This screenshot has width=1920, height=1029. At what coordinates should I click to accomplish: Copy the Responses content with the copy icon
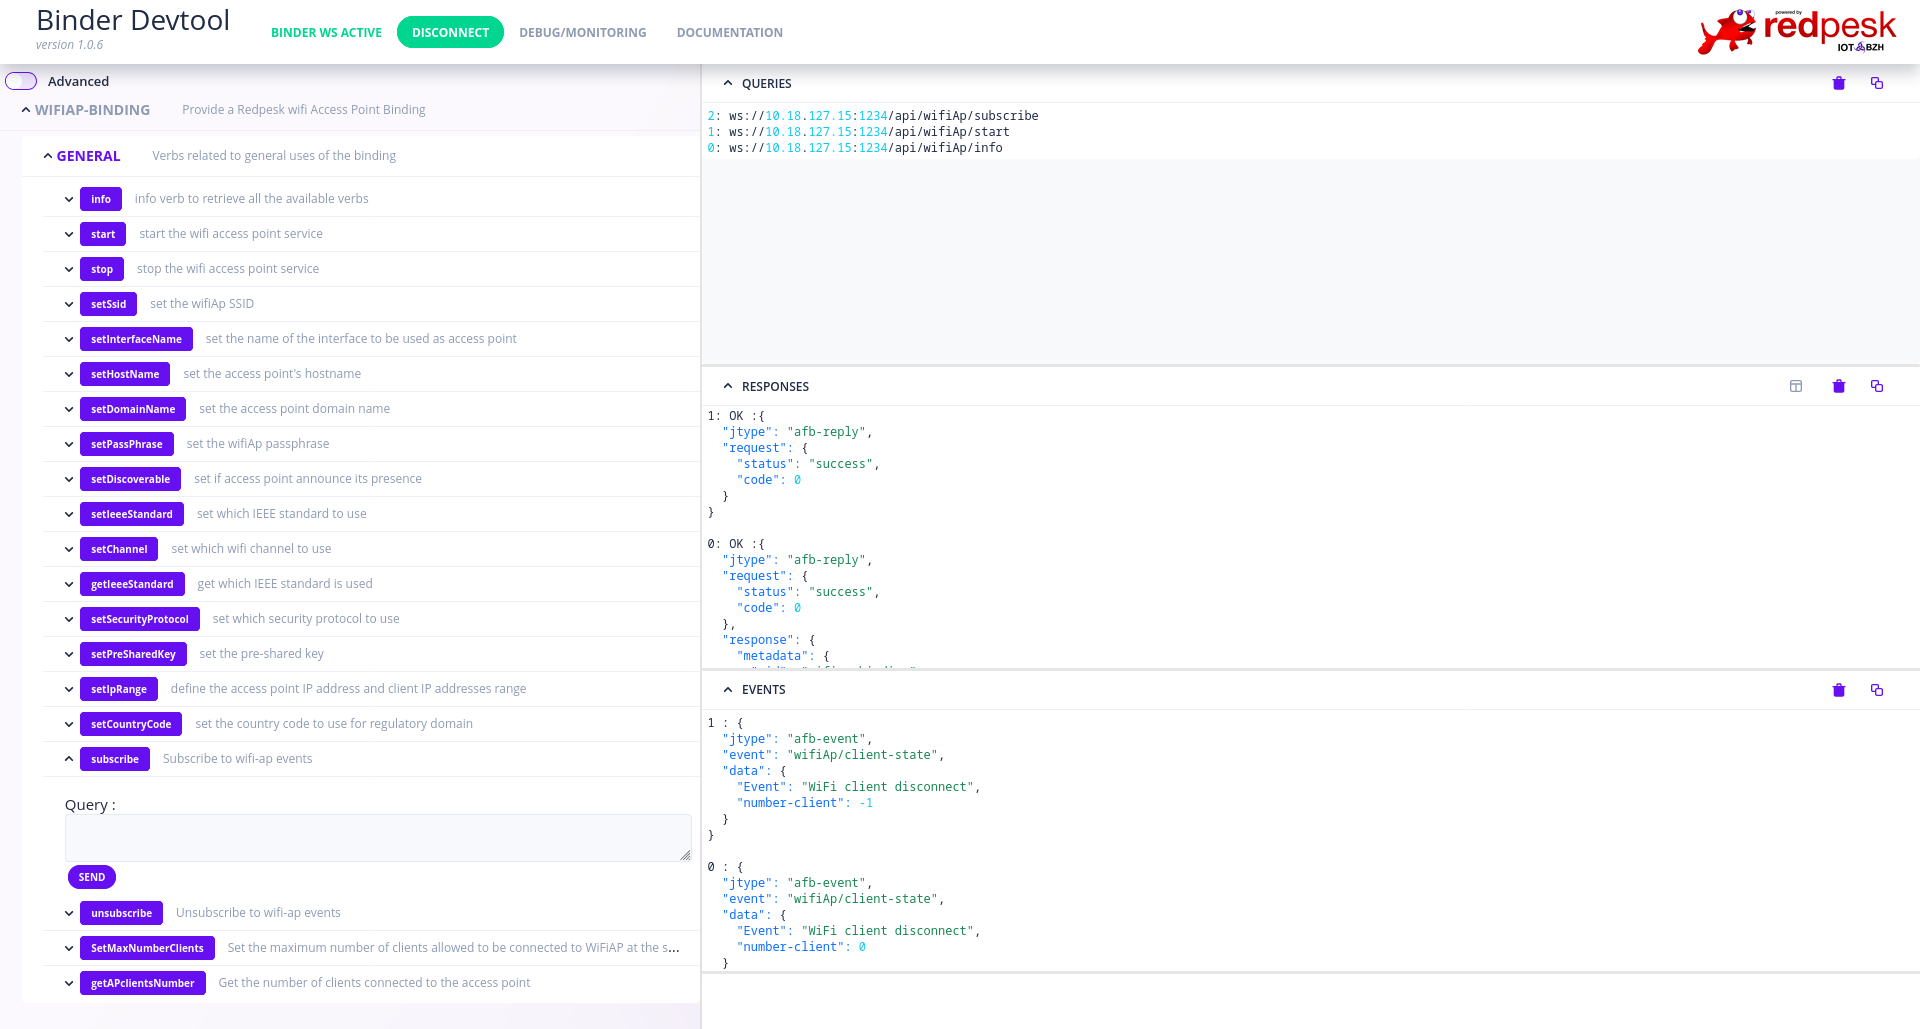pyautogui.click(x=1877, y=386)
